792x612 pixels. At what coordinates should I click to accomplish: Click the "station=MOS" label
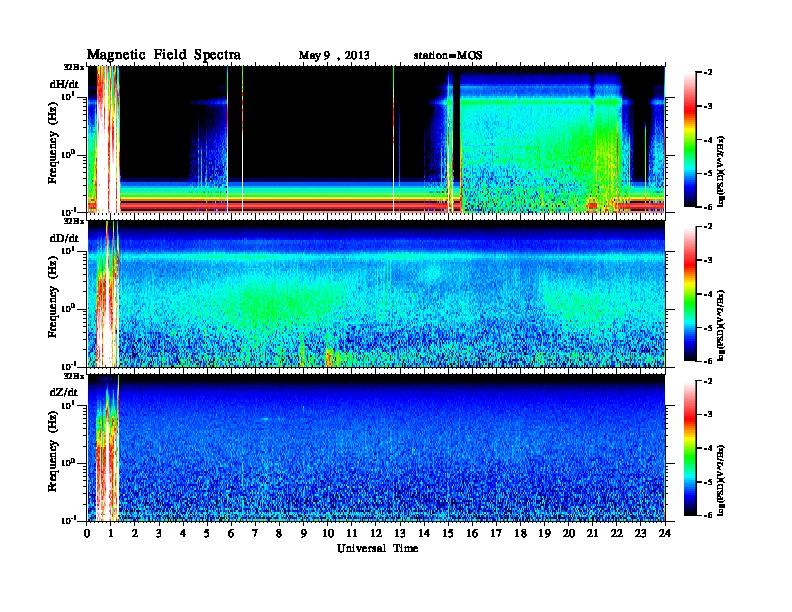point(448,56)
